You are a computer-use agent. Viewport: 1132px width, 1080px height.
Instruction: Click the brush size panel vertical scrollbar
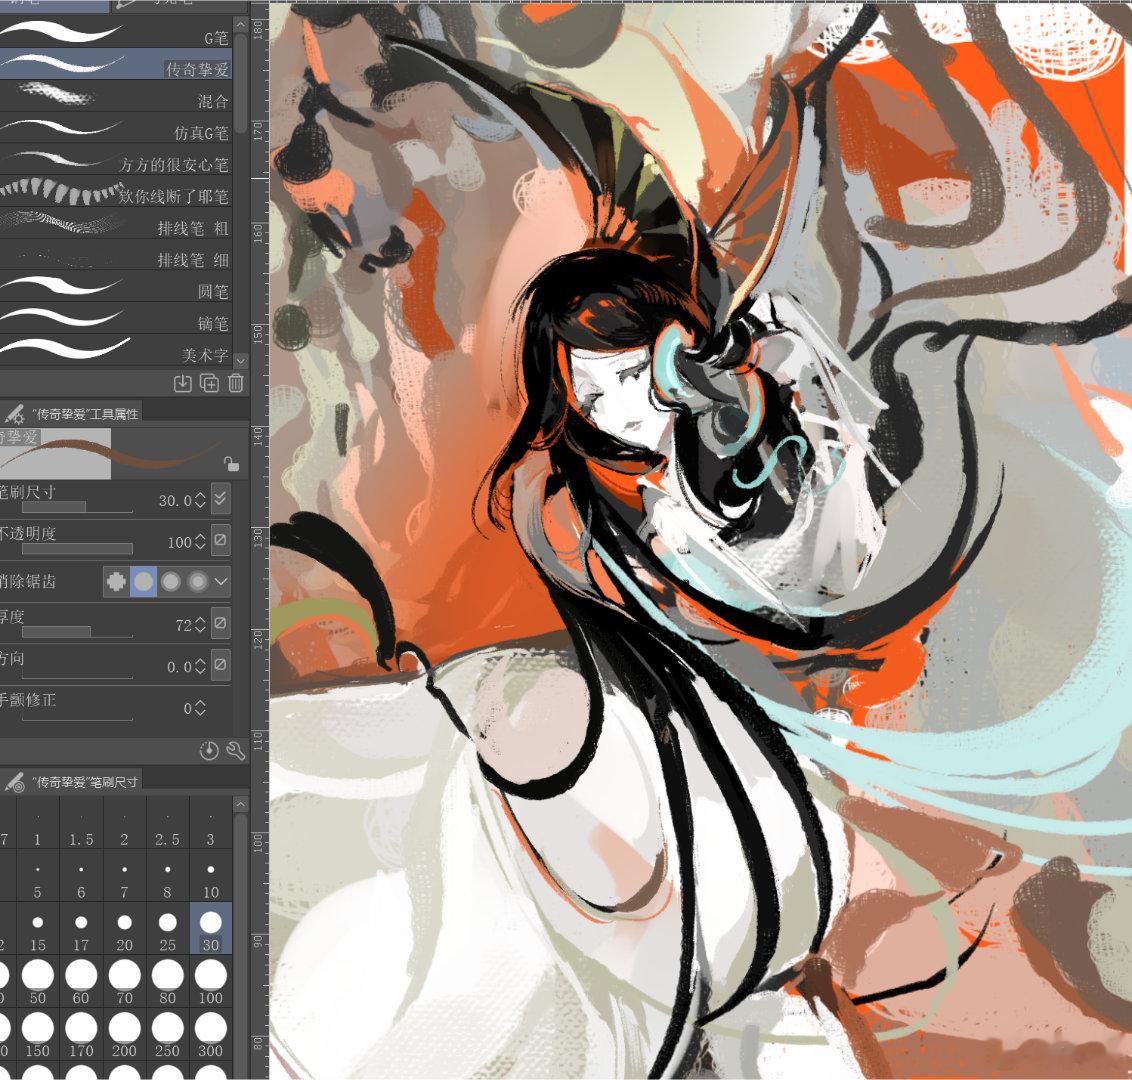(241, 946)
